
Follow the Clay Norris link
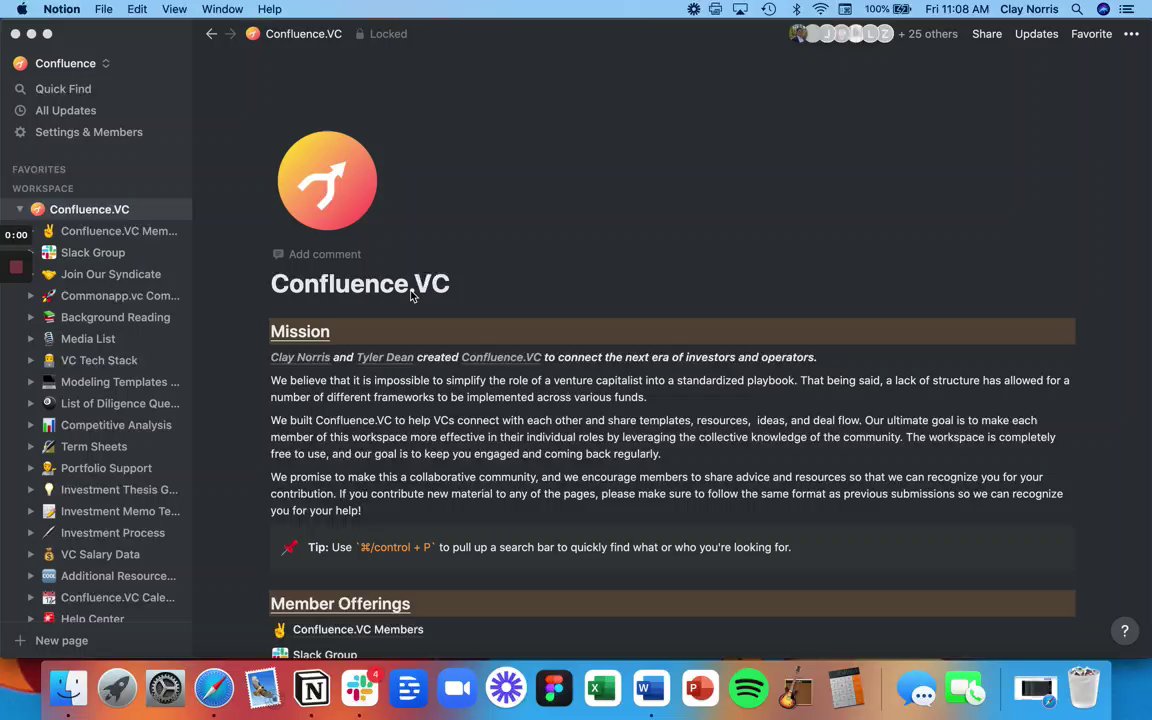(x=300, y=357)
